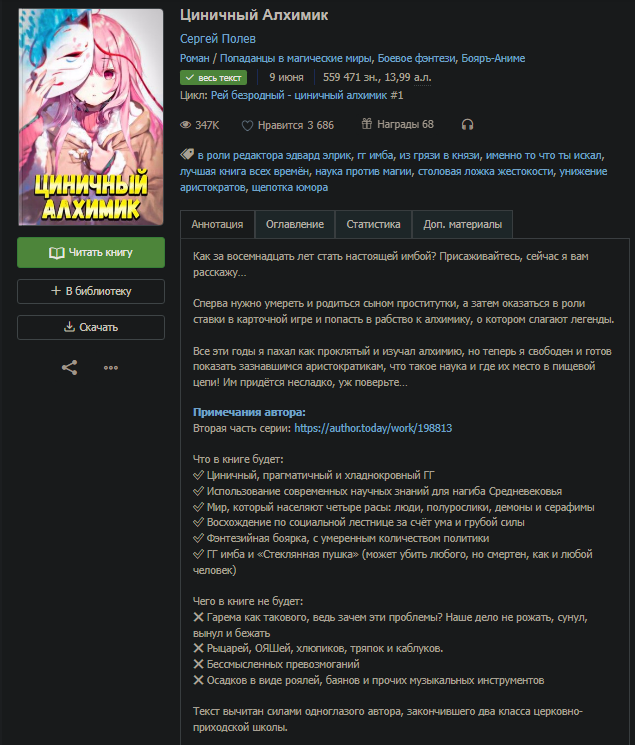Click the gift Награды icon
635x745 pixels.
(366, 124)
